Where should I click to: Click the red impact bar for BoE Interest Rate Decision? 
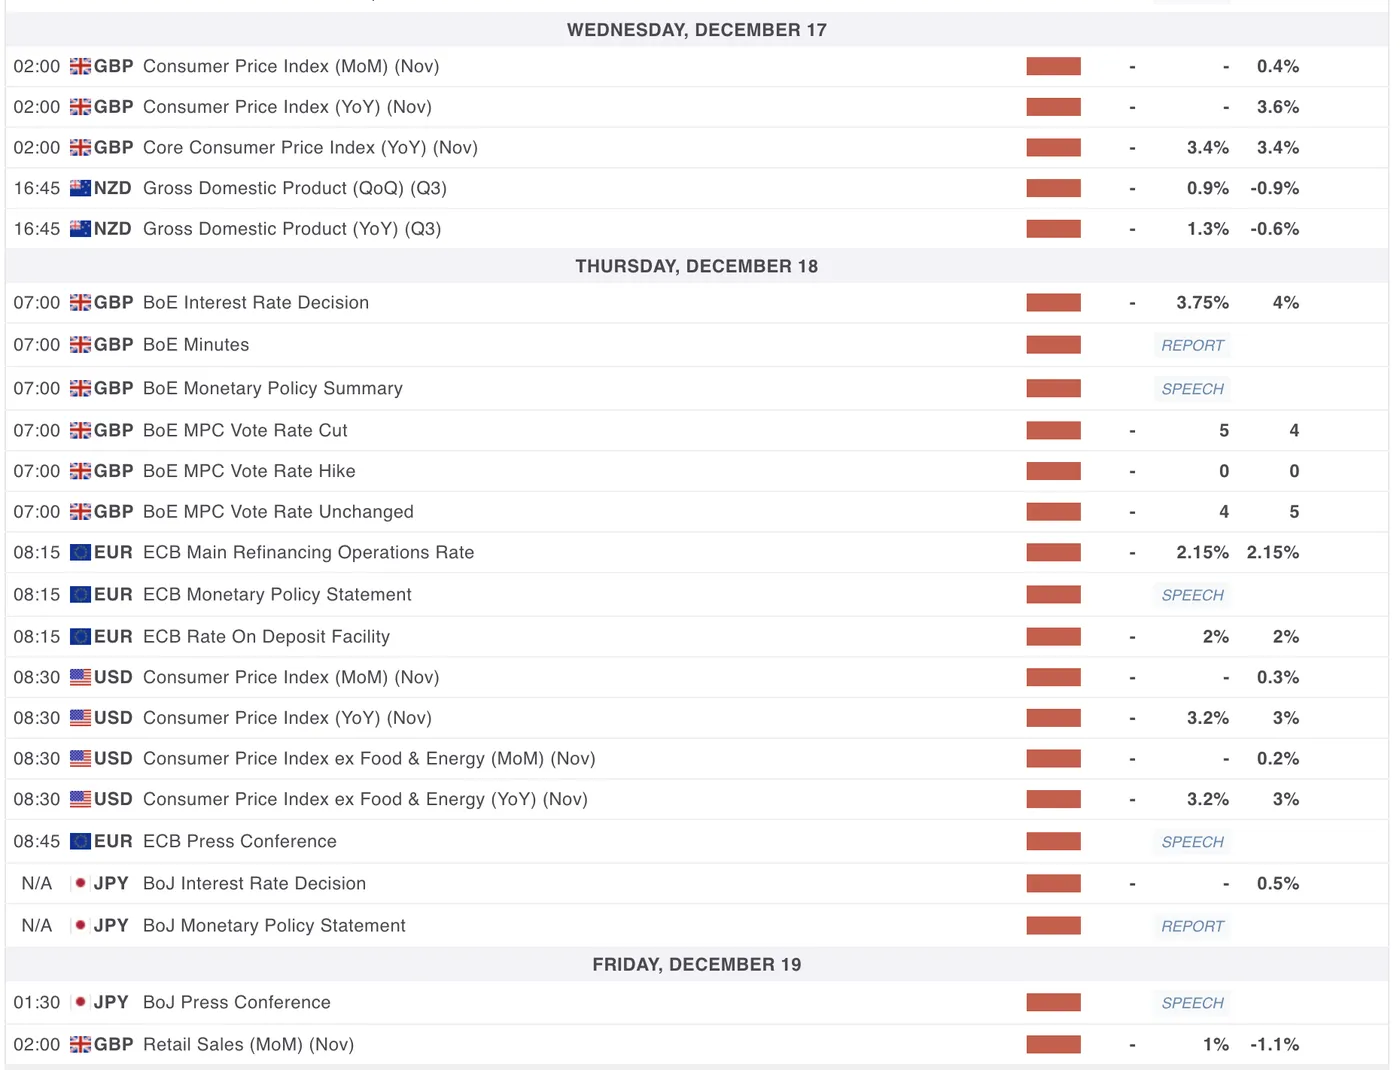pyautogui.click(x=1053, y=303)
